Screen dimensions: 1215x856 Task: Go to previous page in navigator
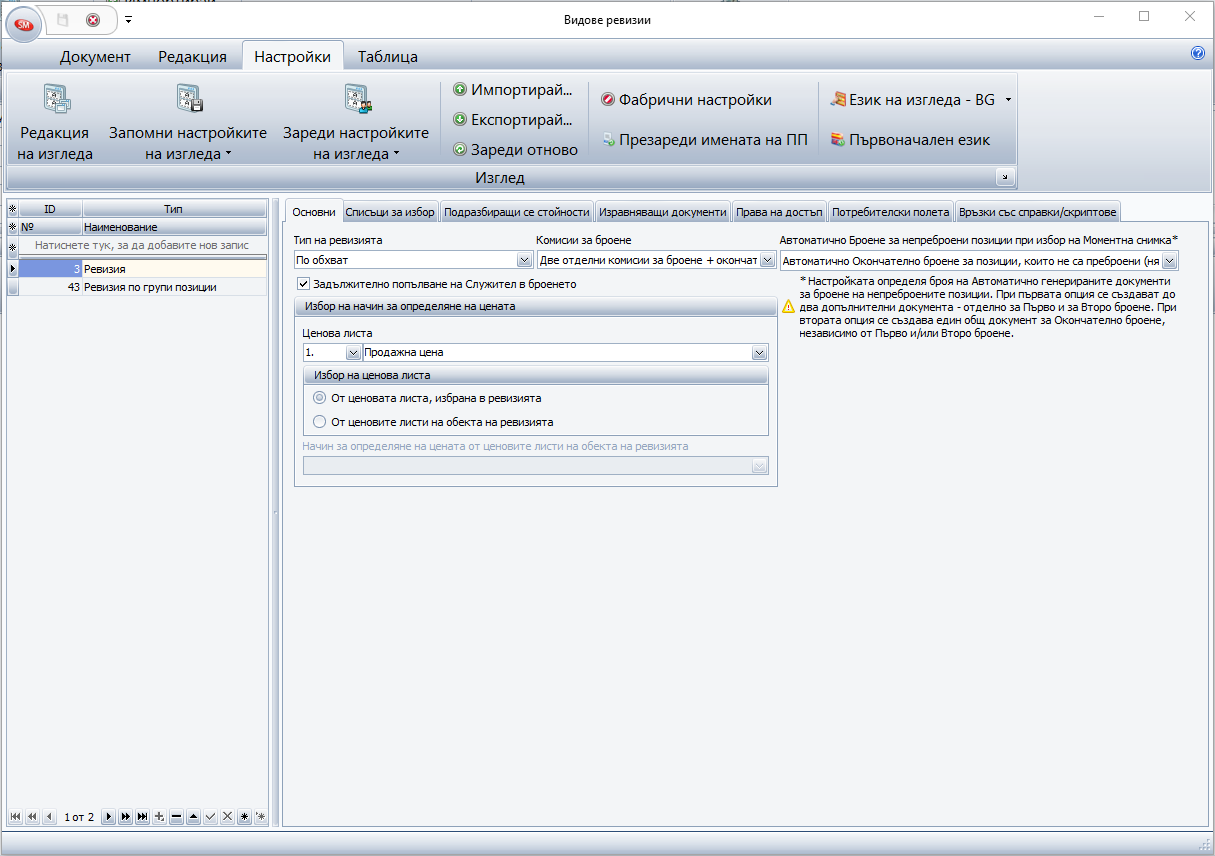click(32, 817)
